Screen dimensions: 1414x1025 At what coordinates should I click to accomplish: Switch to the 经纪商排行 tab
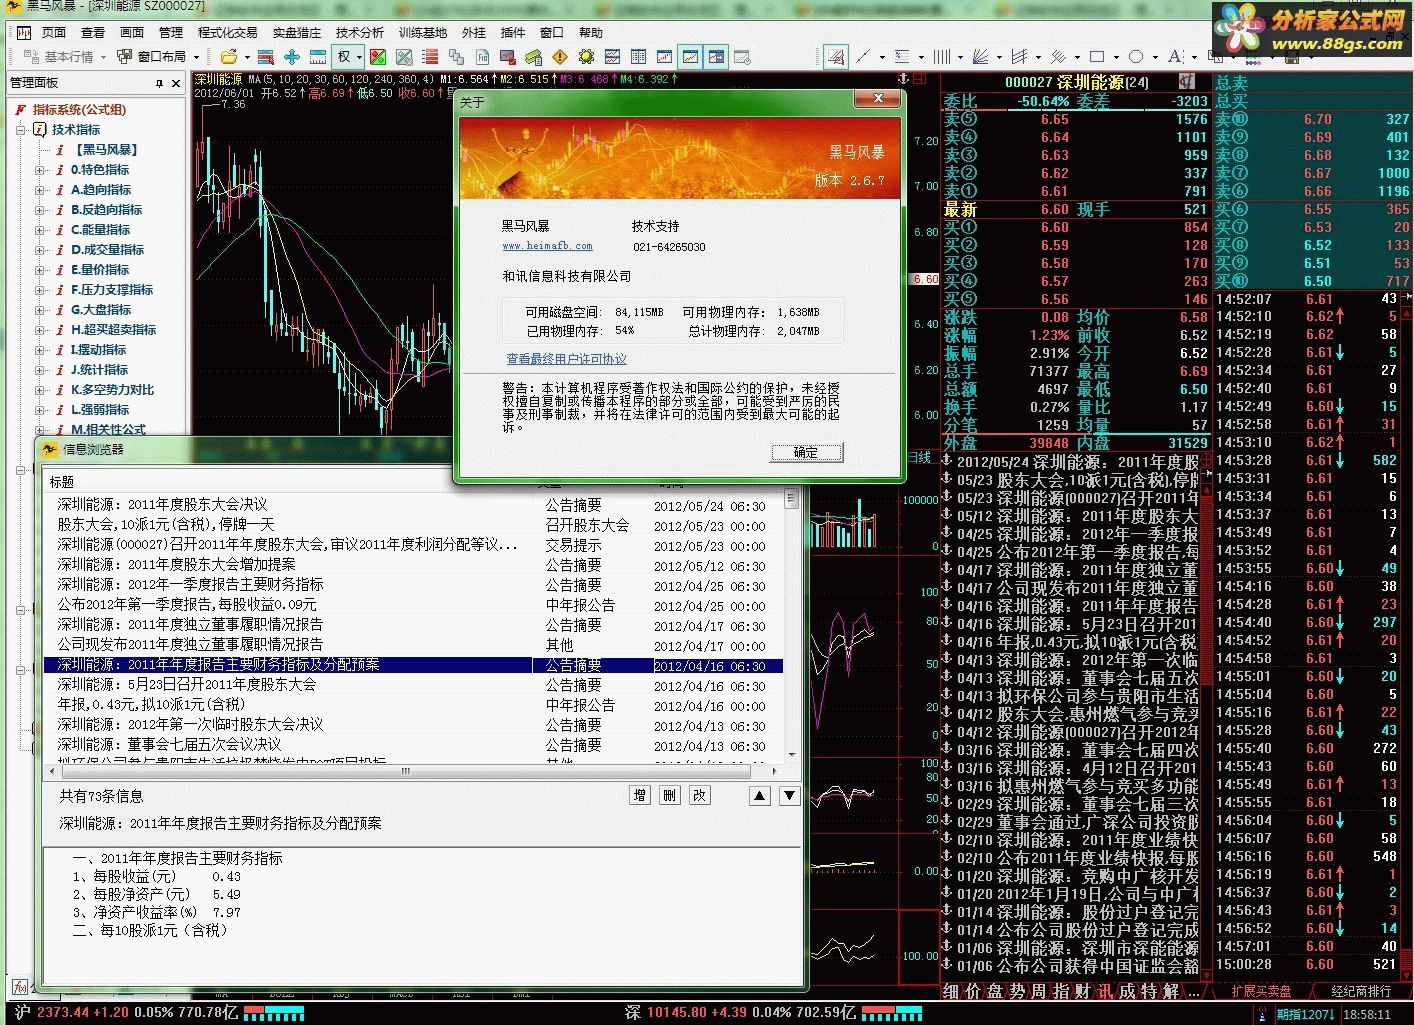[1361, 991]
